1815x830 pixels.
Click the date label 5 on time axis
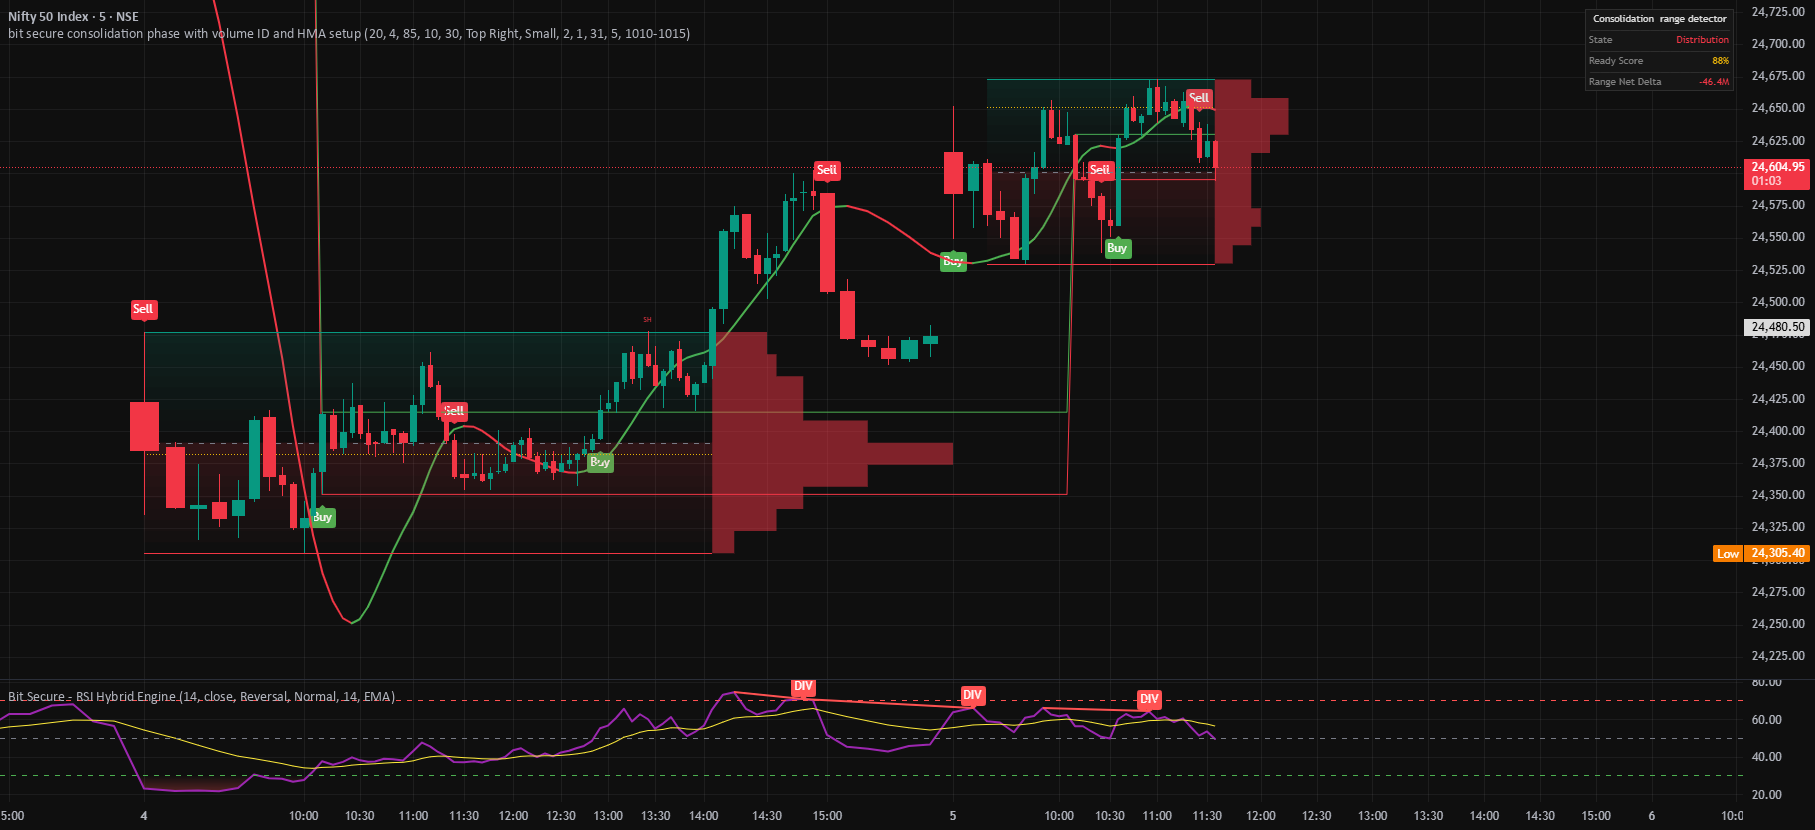pos(953,816)
